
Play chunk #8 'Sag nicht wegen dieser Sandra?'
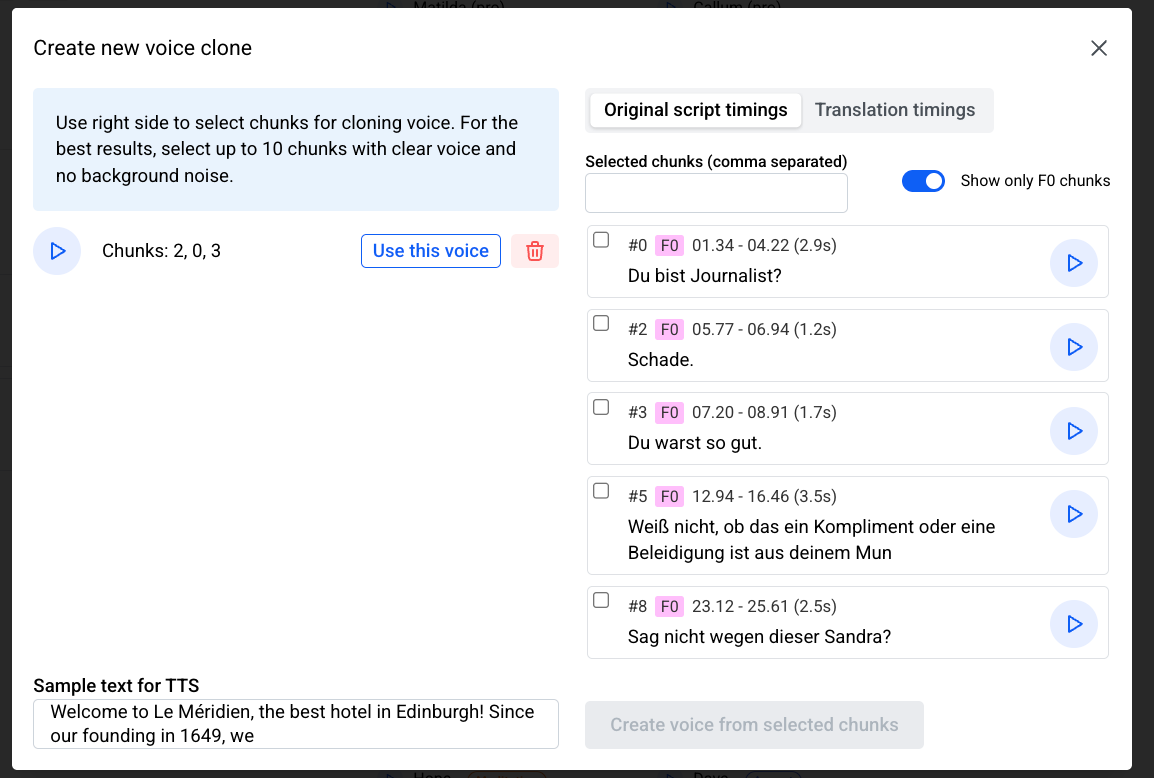pos(1074,624)
